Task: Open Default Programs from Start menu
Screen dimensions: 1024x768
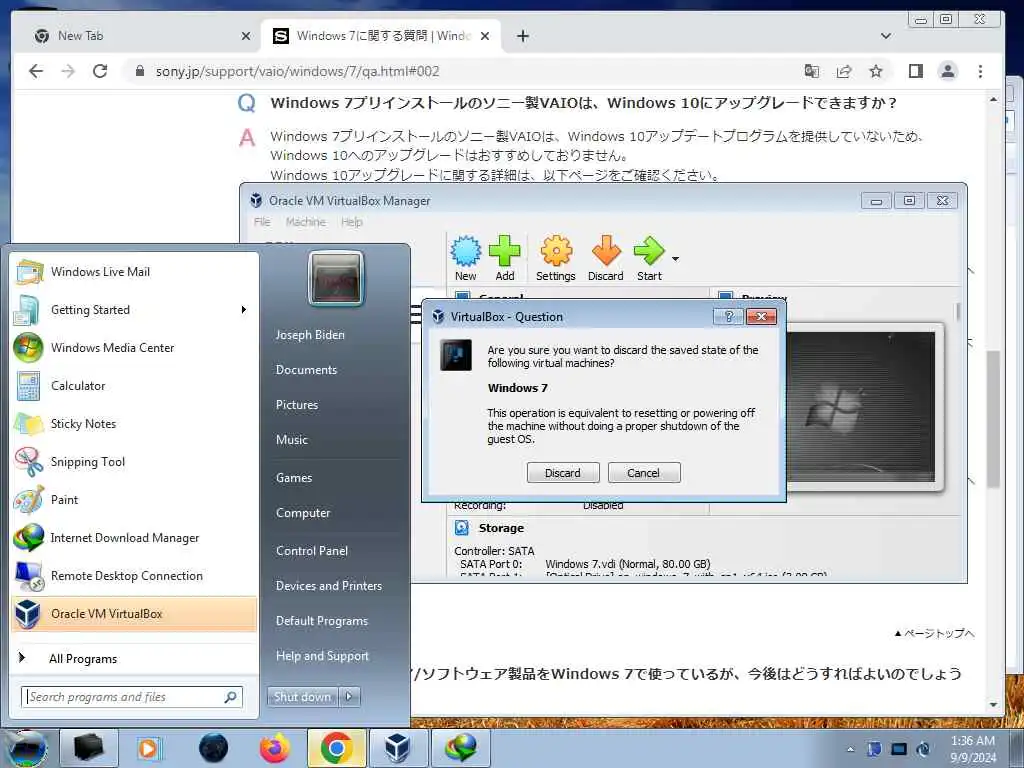Action: click(321, 620)
